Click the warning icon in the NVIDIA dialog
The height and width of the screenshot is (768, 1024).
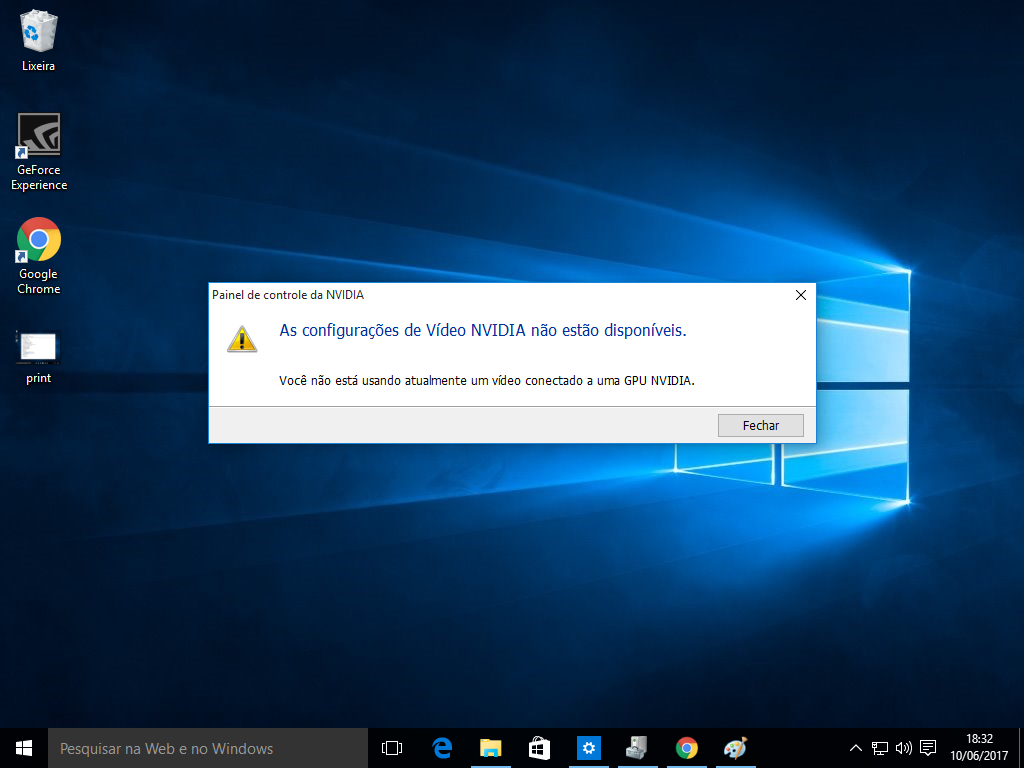tap(242, 339)
